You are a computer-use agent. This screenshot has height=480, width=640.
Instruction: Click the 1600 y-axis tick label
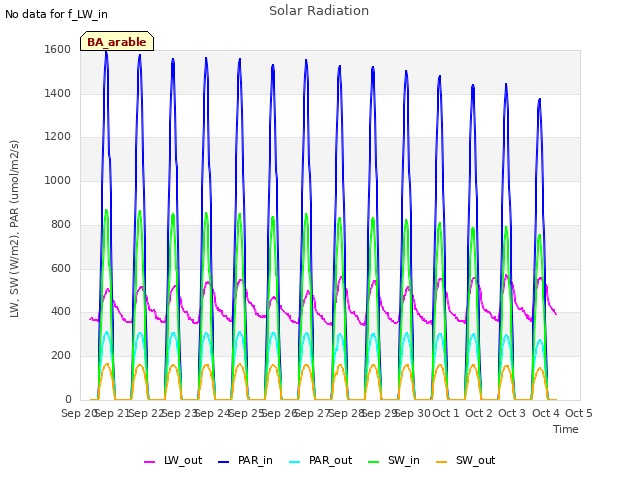click(x=58, y=49)
